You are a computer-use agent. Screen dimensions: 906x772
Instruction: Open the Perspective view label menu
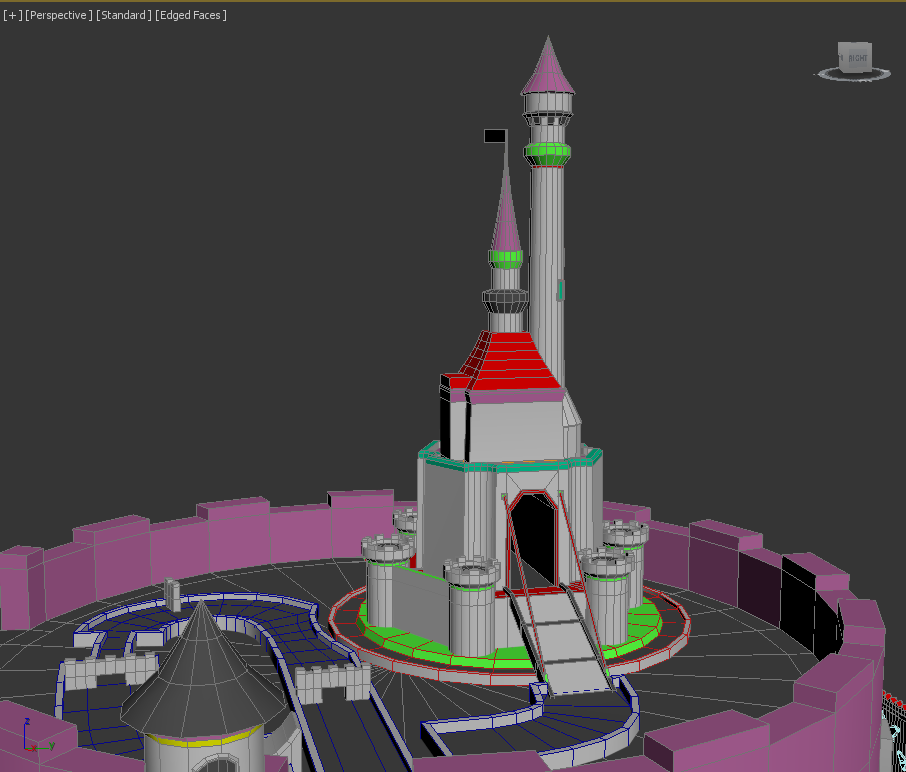click(58, 15)
